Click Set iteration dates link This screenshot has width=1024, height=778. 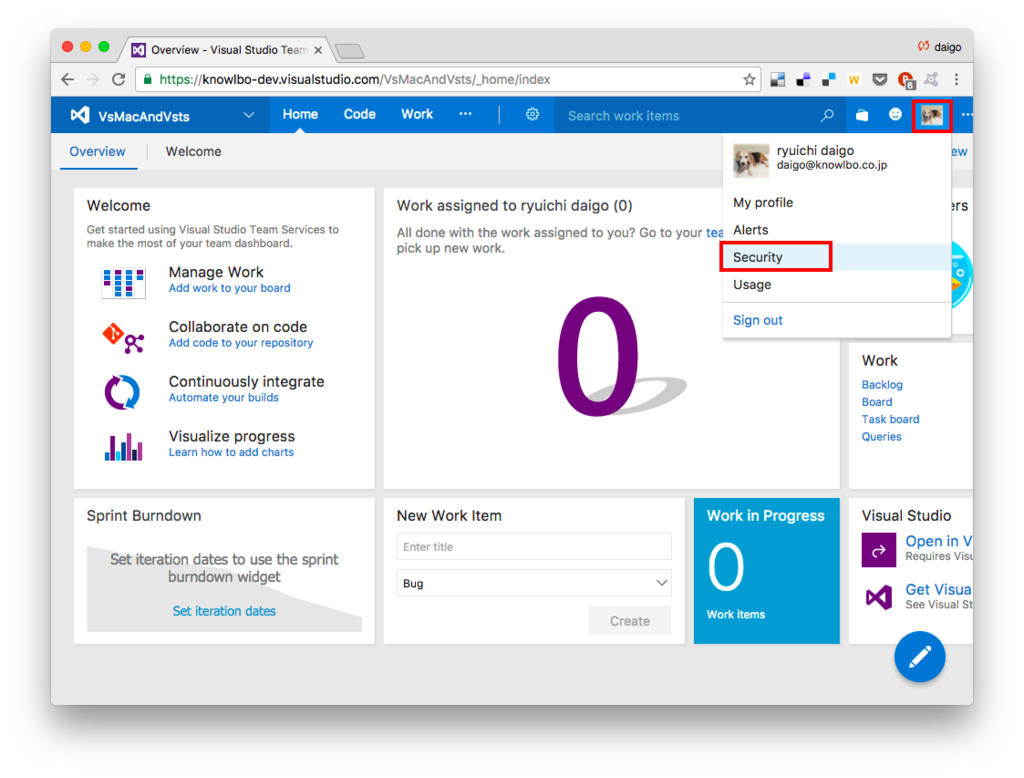point(224,611)
